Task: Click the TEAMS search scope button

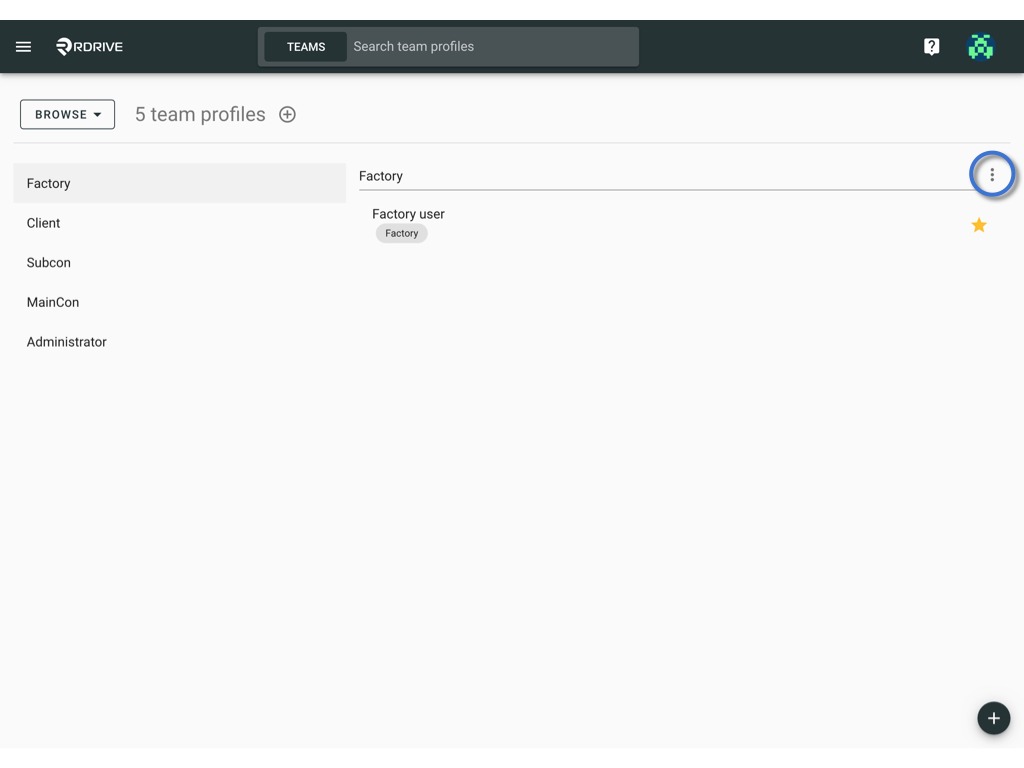Action: coord(306,47)
